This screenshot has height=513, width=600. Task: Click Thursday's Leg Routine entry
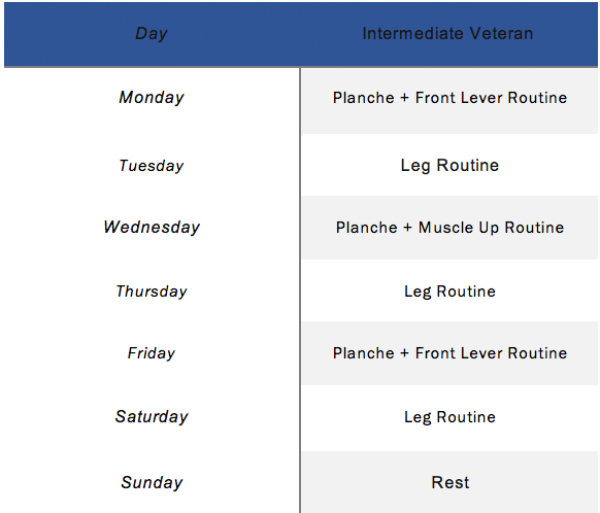click(x=450, y=292)
